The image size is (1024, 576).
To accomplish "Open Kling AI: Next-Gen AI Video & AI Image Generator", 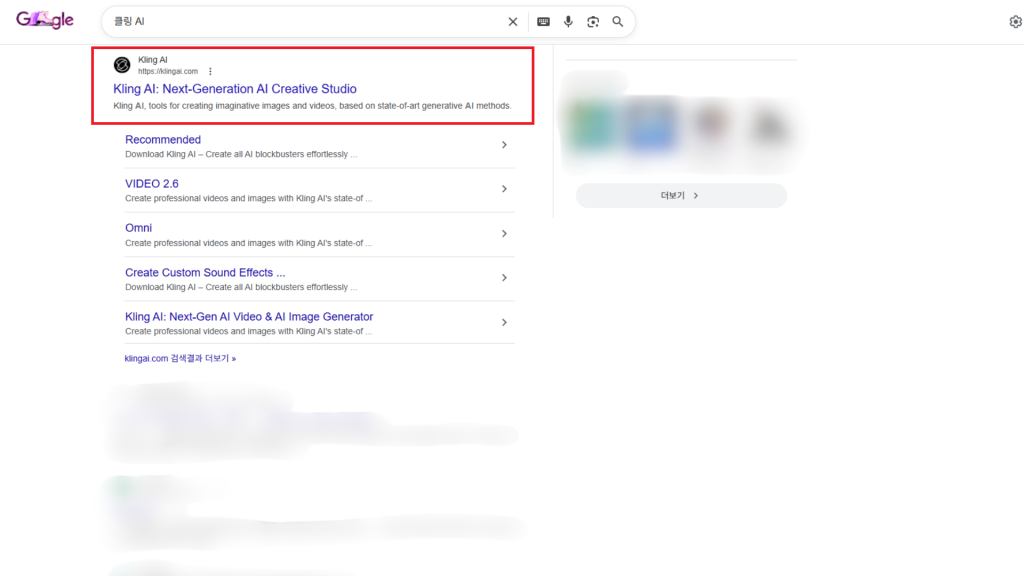I will 249,317.
